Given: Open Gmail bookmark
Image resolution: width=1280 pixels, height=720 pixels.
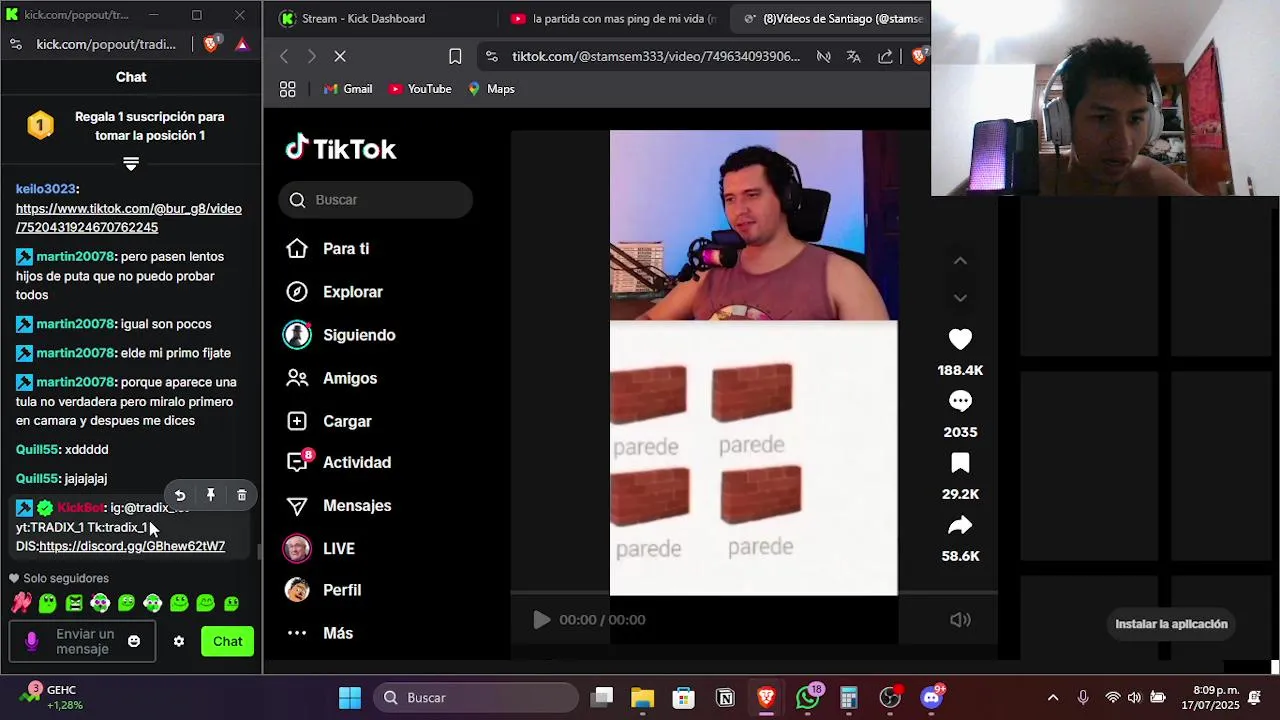Looking at the screenshot, I should click(348, 89).
